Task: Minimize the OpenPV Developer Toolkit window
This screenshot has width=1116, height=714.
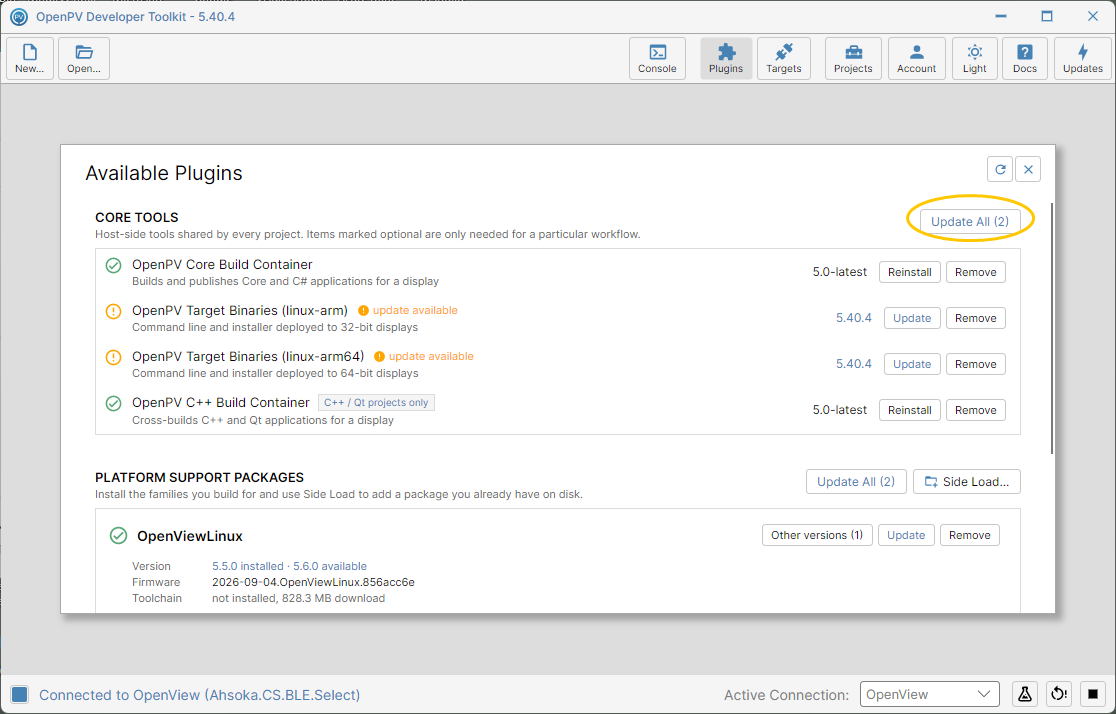Action: click(1001, 16)
